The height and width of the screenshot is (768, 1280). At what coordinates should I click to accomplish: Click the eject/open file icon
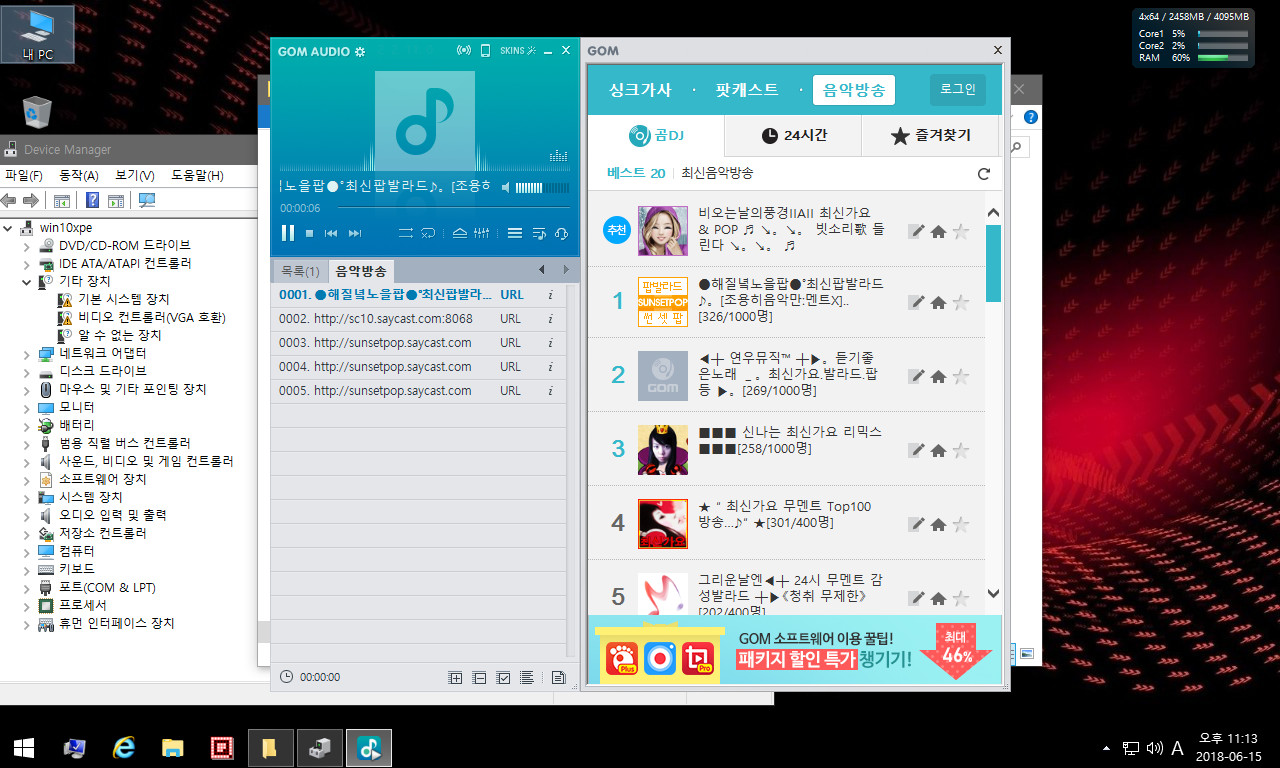pos(460,233)
